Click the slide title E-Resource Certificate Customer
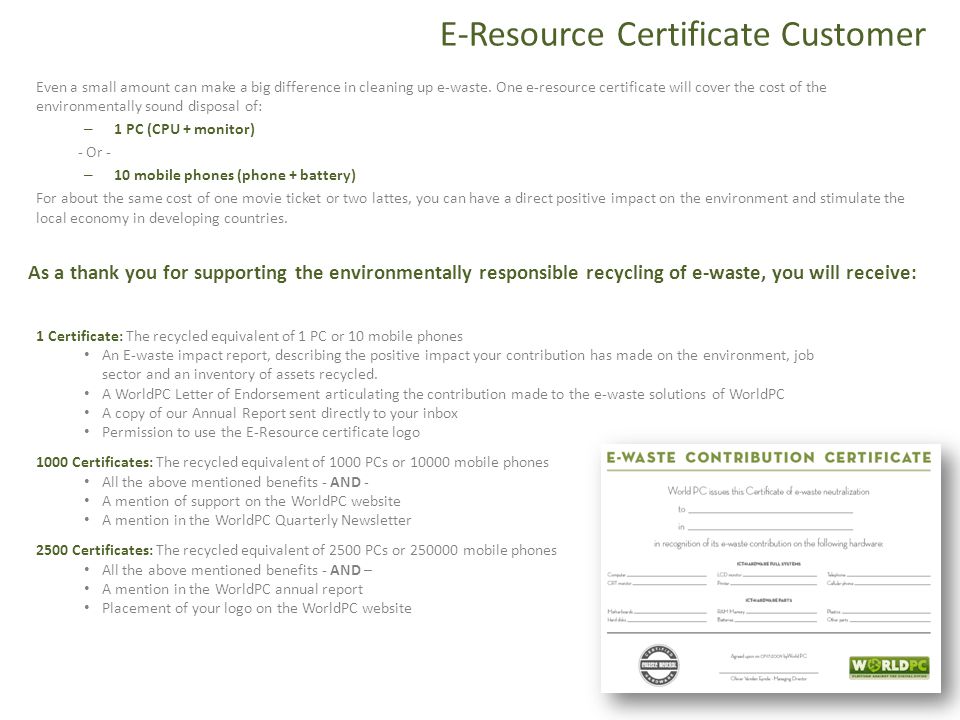 (683, 34)
